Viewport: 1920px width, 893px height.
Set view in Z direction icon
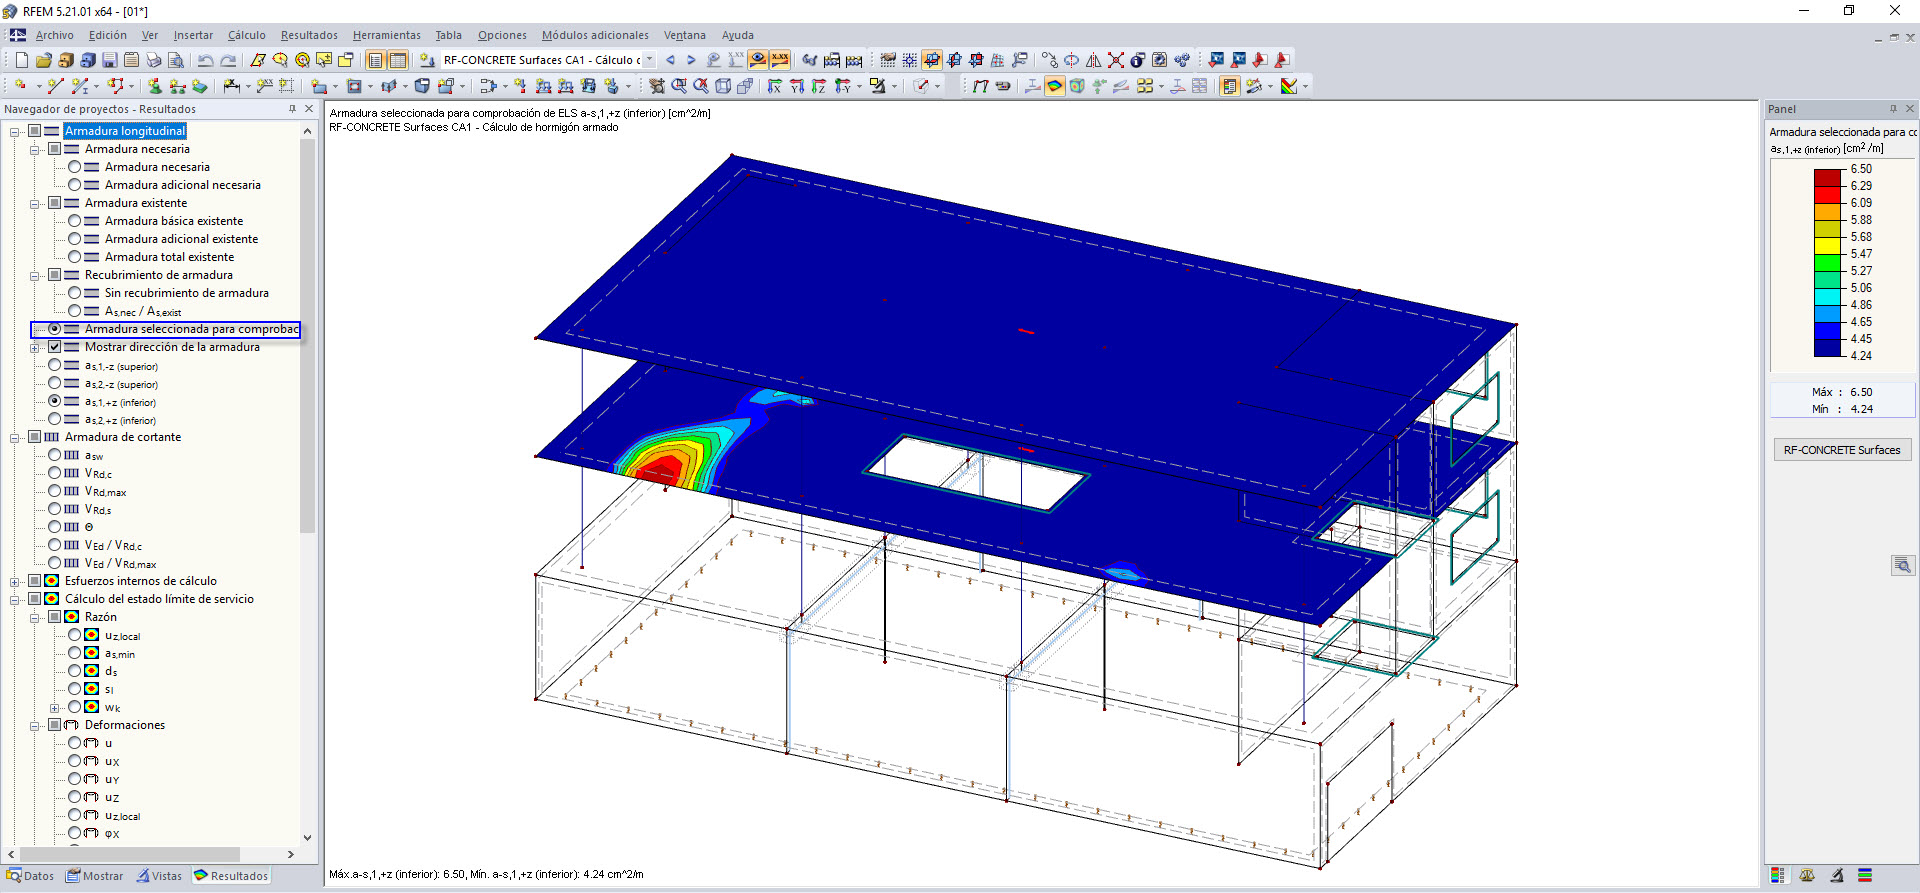819,86
